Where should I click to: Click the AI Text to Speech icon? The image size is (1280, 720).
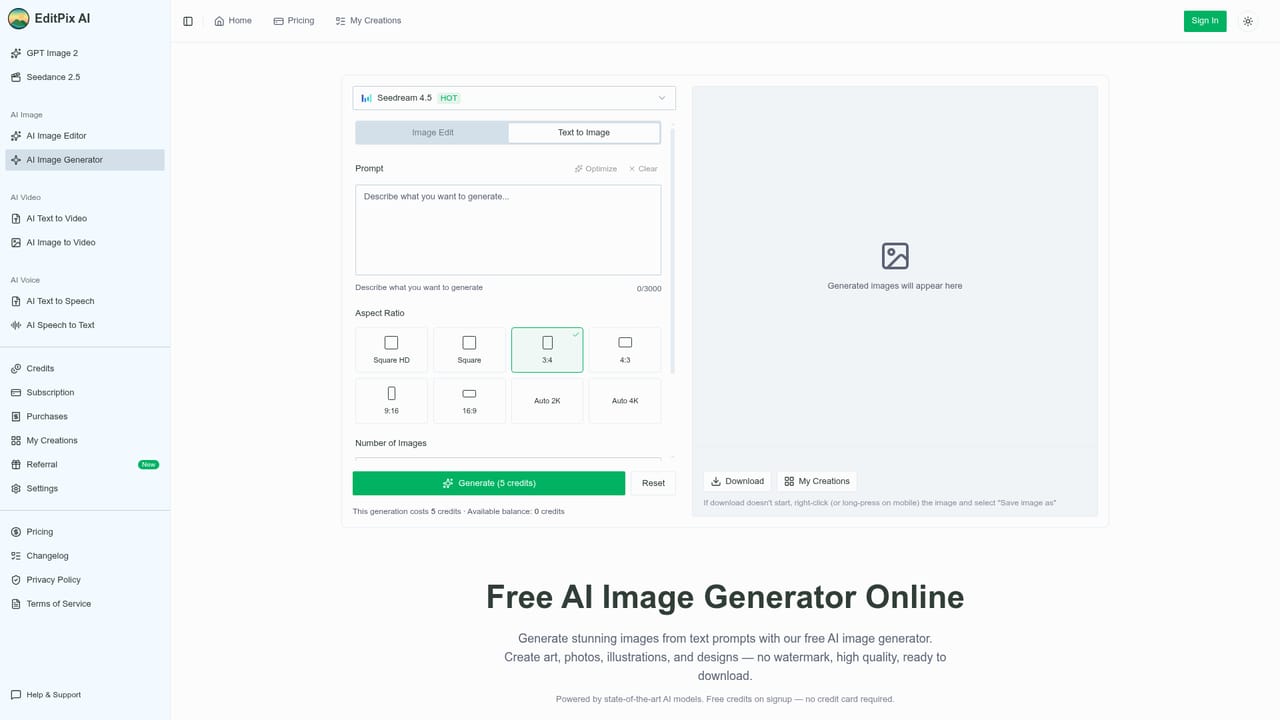[x=16, y=301]
